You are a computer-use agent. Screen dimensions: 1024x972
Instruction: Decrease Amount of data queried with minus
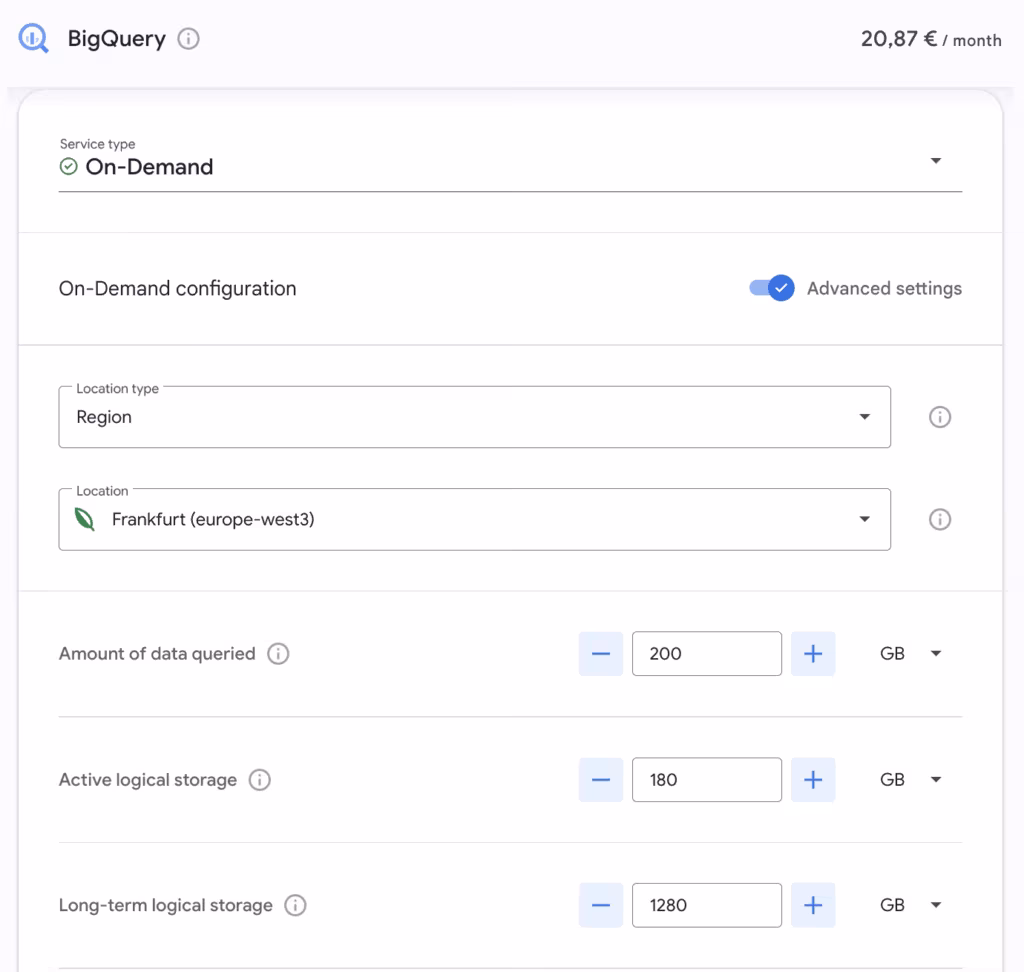tap(600, 654)
